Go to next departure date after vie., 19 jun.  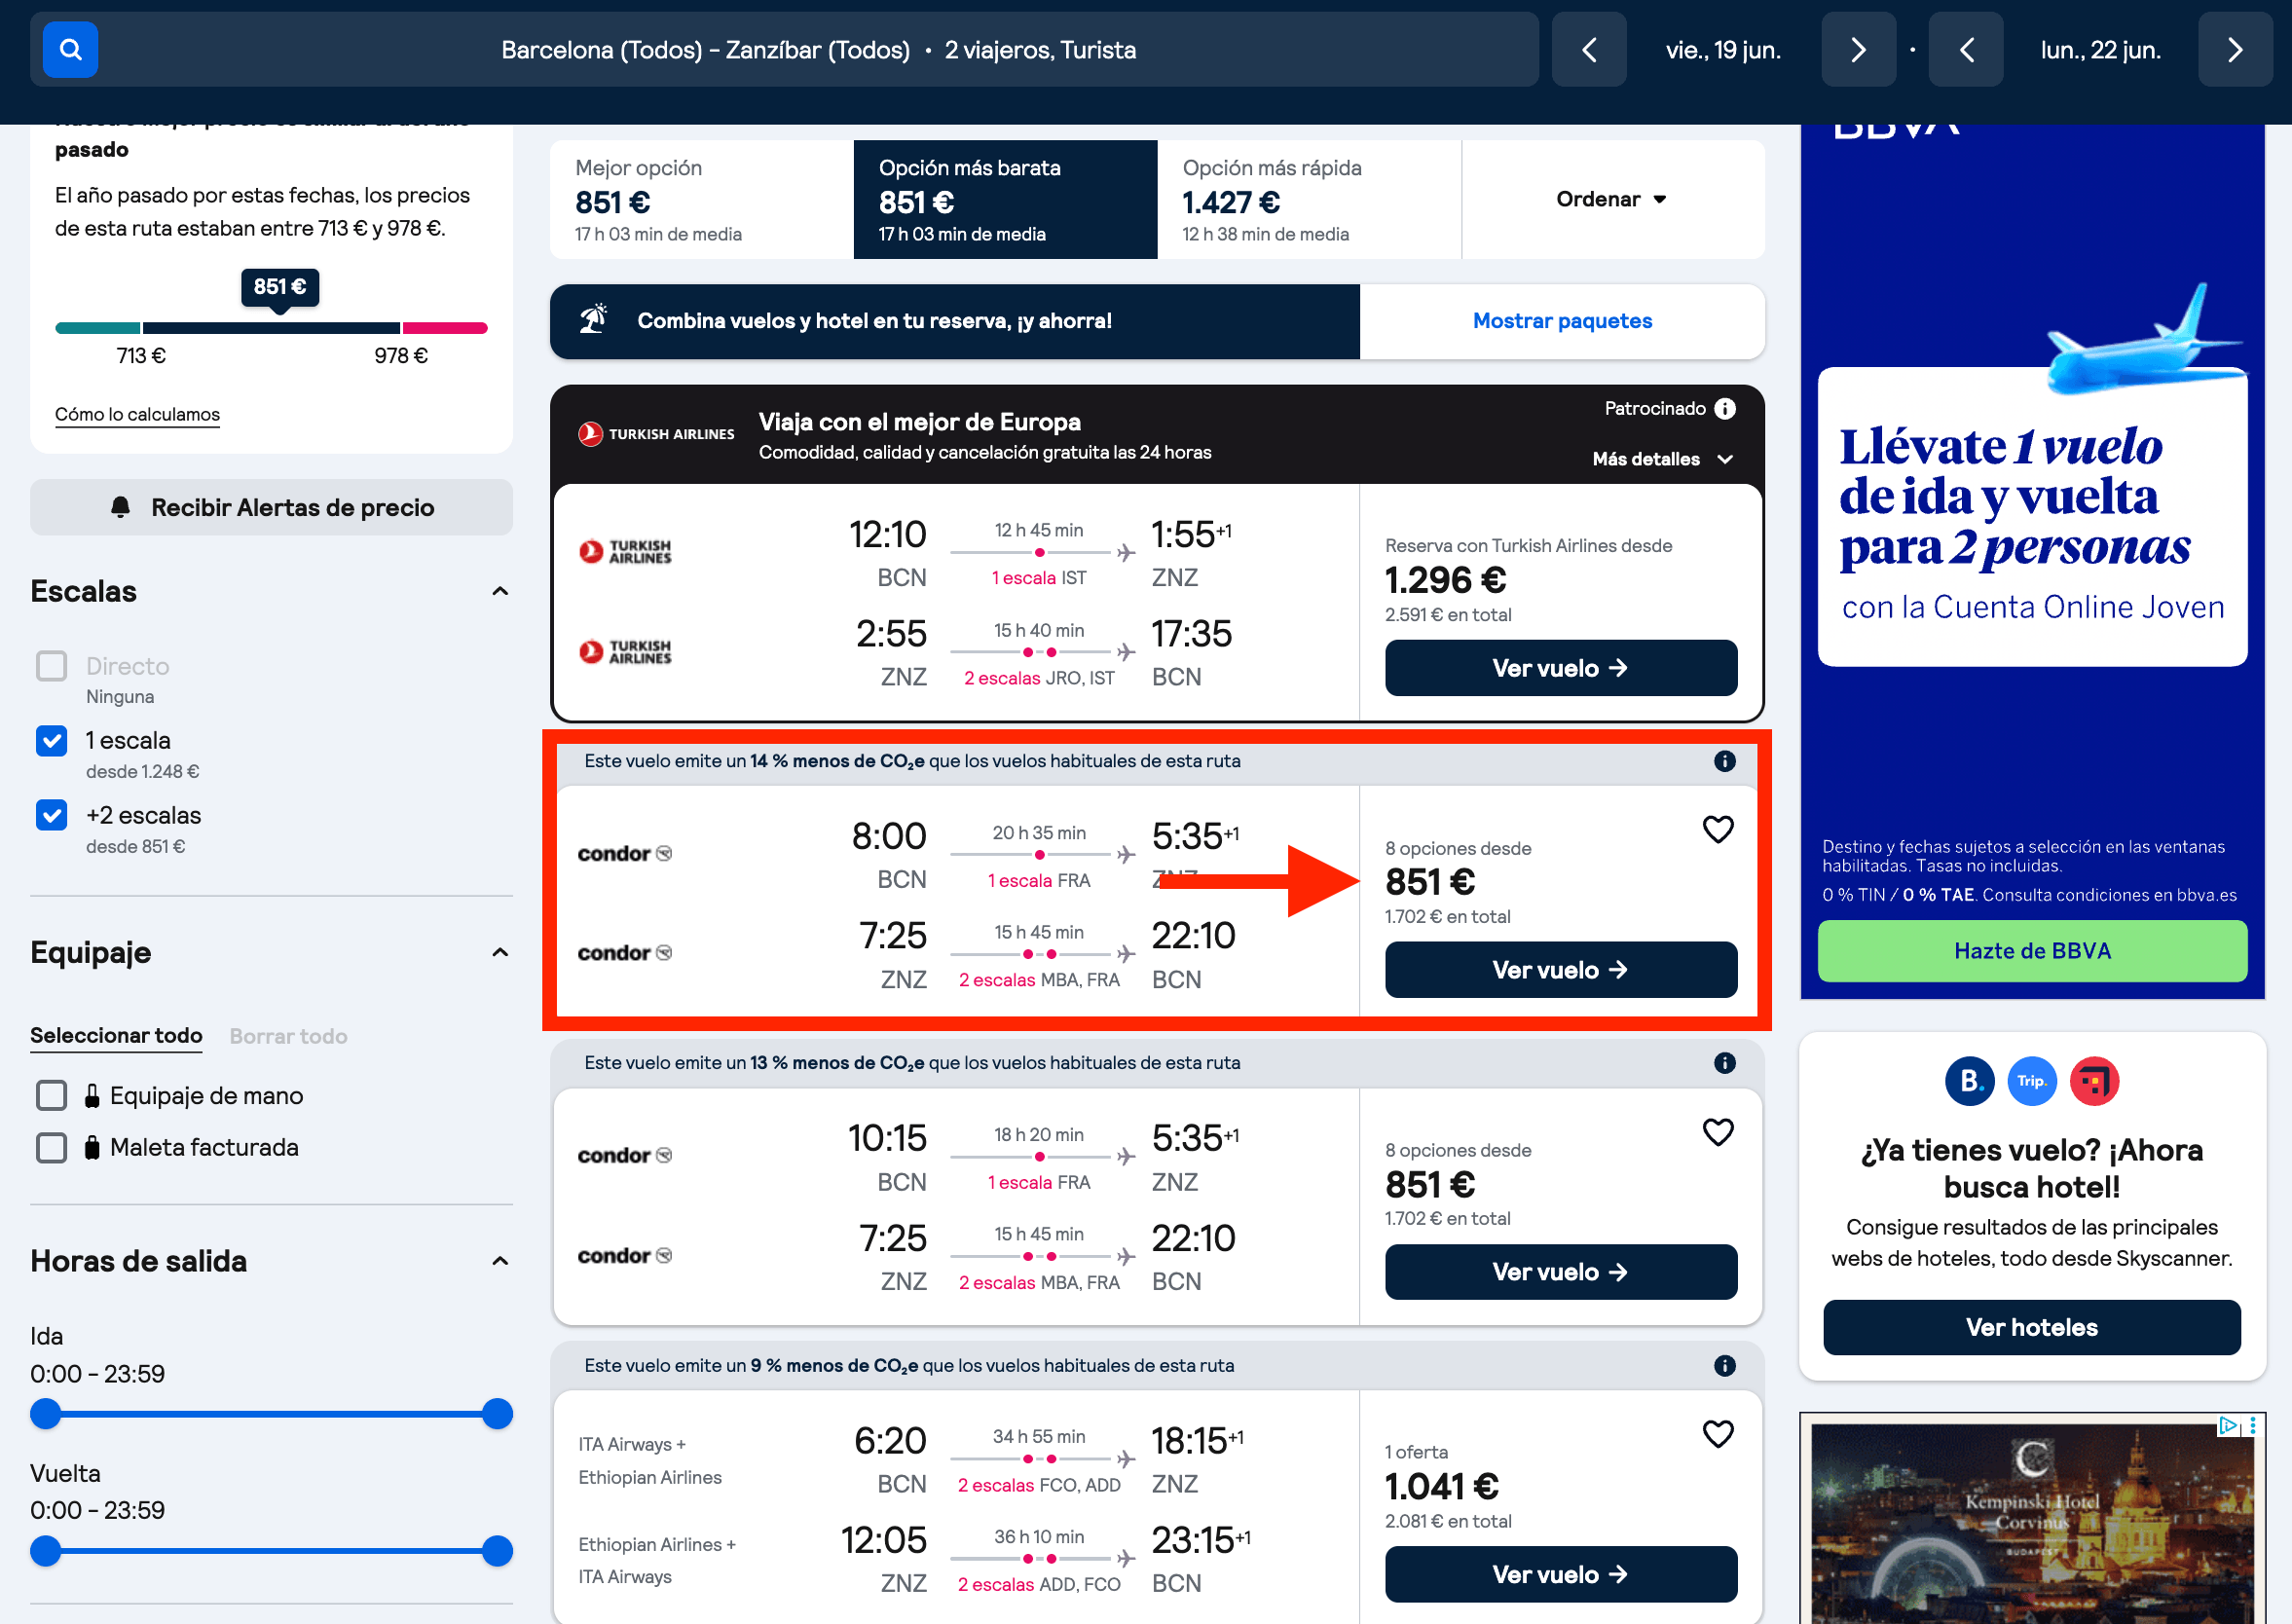(x=1858, y=49)
